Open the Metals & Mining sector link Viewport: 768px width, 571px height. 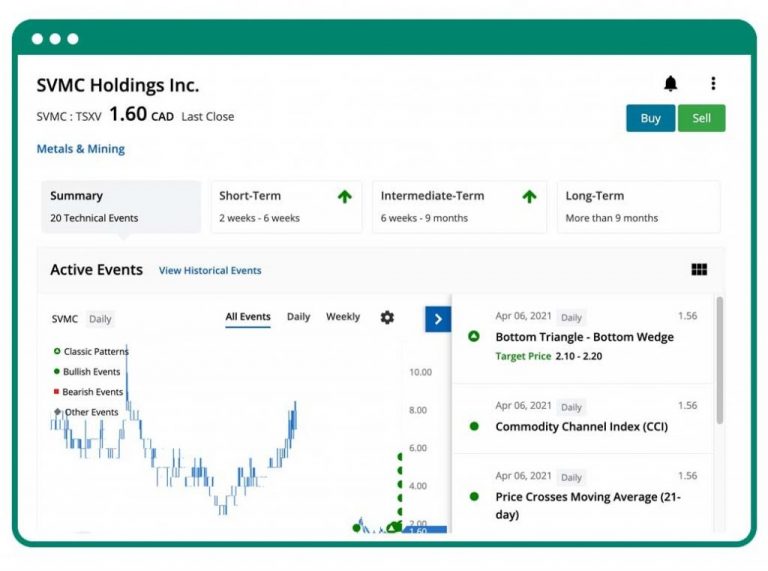click(x=81, y=149)
